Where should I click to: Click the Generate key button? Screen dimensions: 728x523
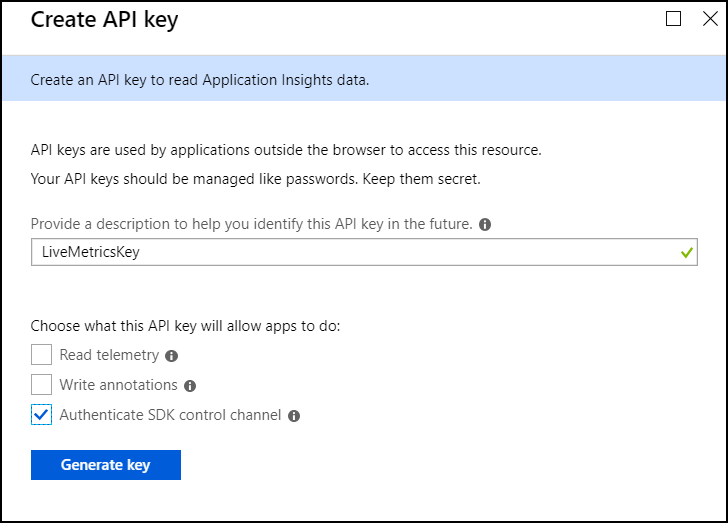click(106, 465)
